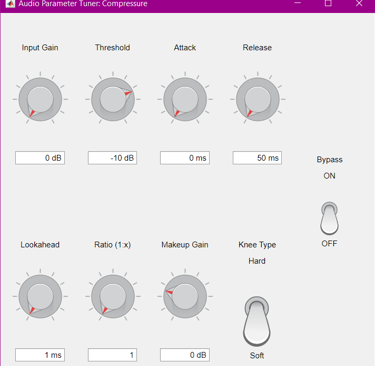Click the Makeup Gain knob
Viewport: 375px width, 366px height.
pyautogui.click(x=185, y=296)
